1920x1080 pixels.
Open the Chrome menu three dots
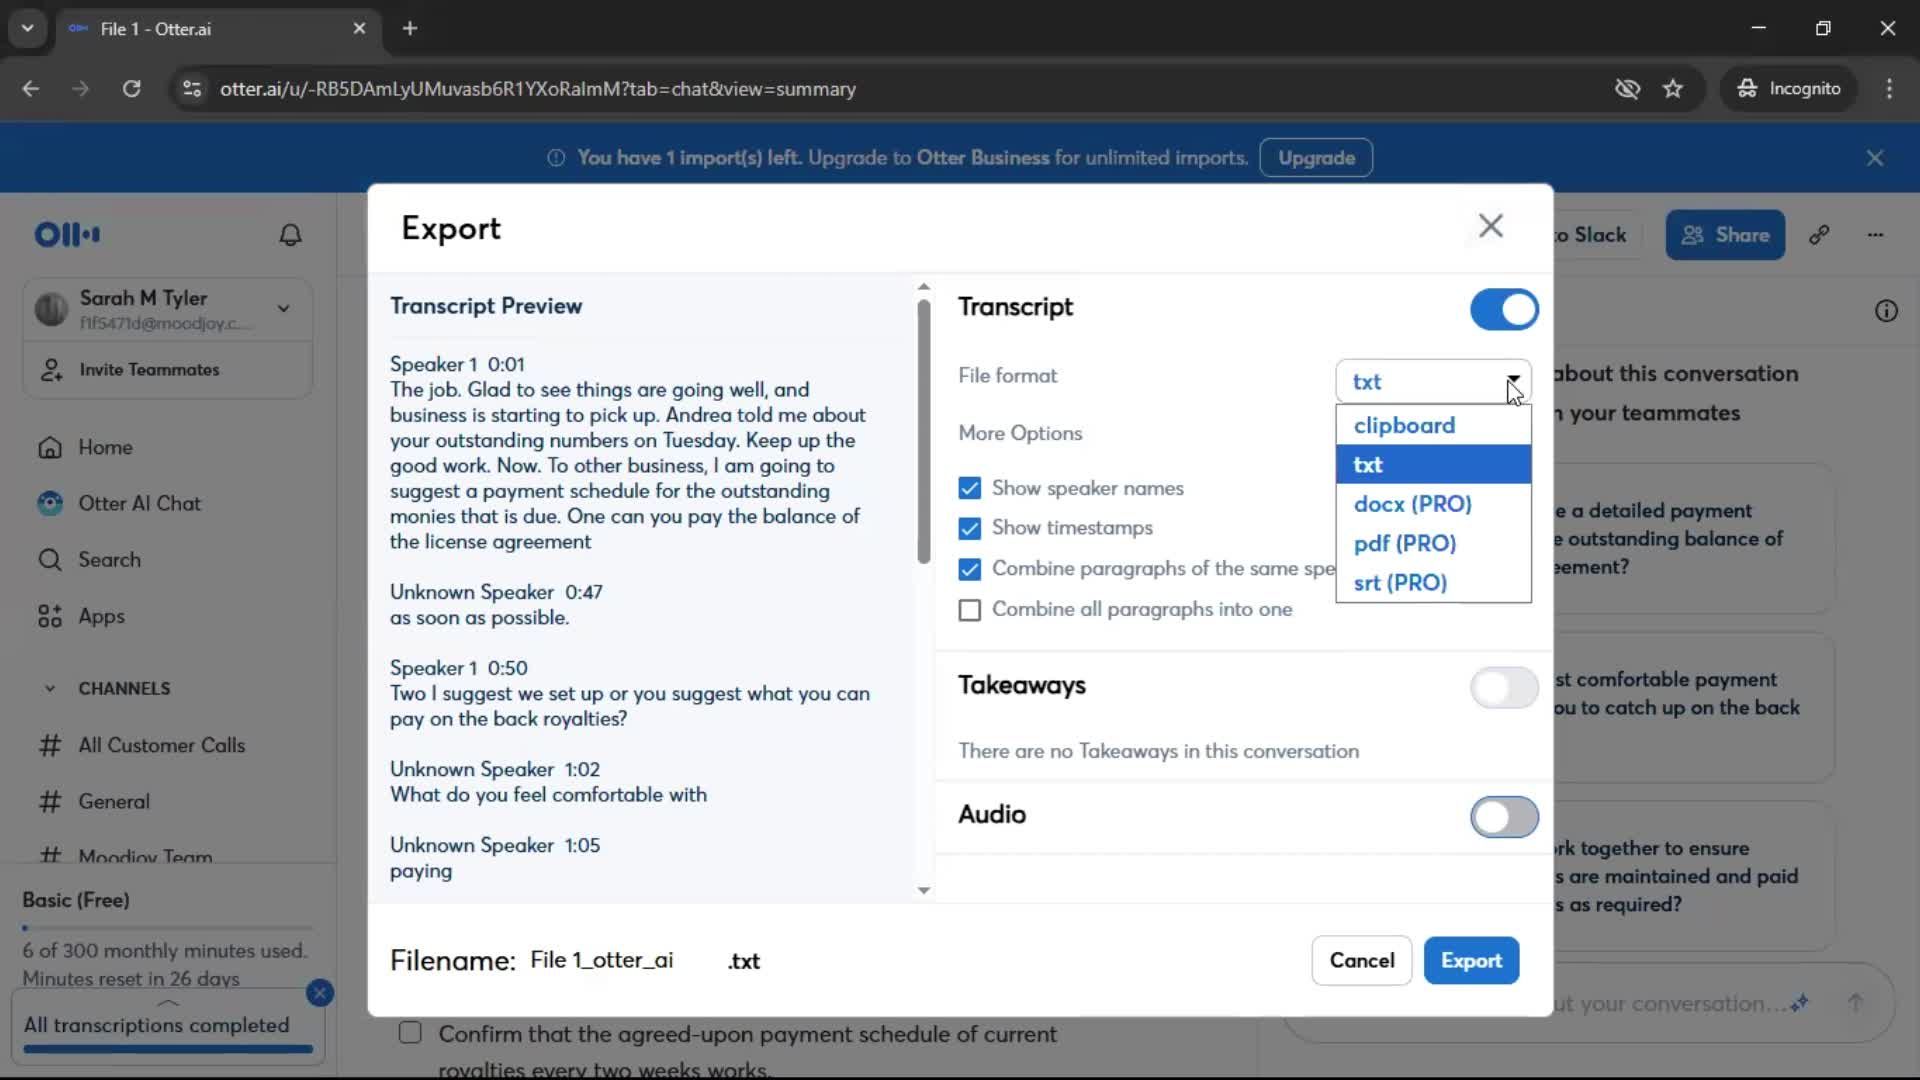tap(1889, 88)
